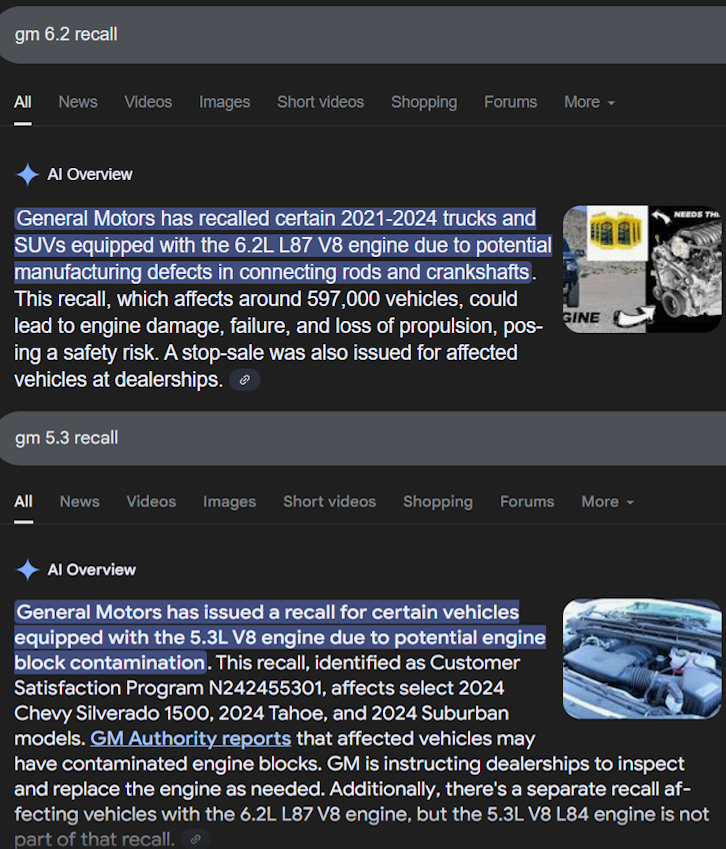Open Forums tab in gm 6.2 results
This screenshot has width=726, height=849.
click(511, 102)
